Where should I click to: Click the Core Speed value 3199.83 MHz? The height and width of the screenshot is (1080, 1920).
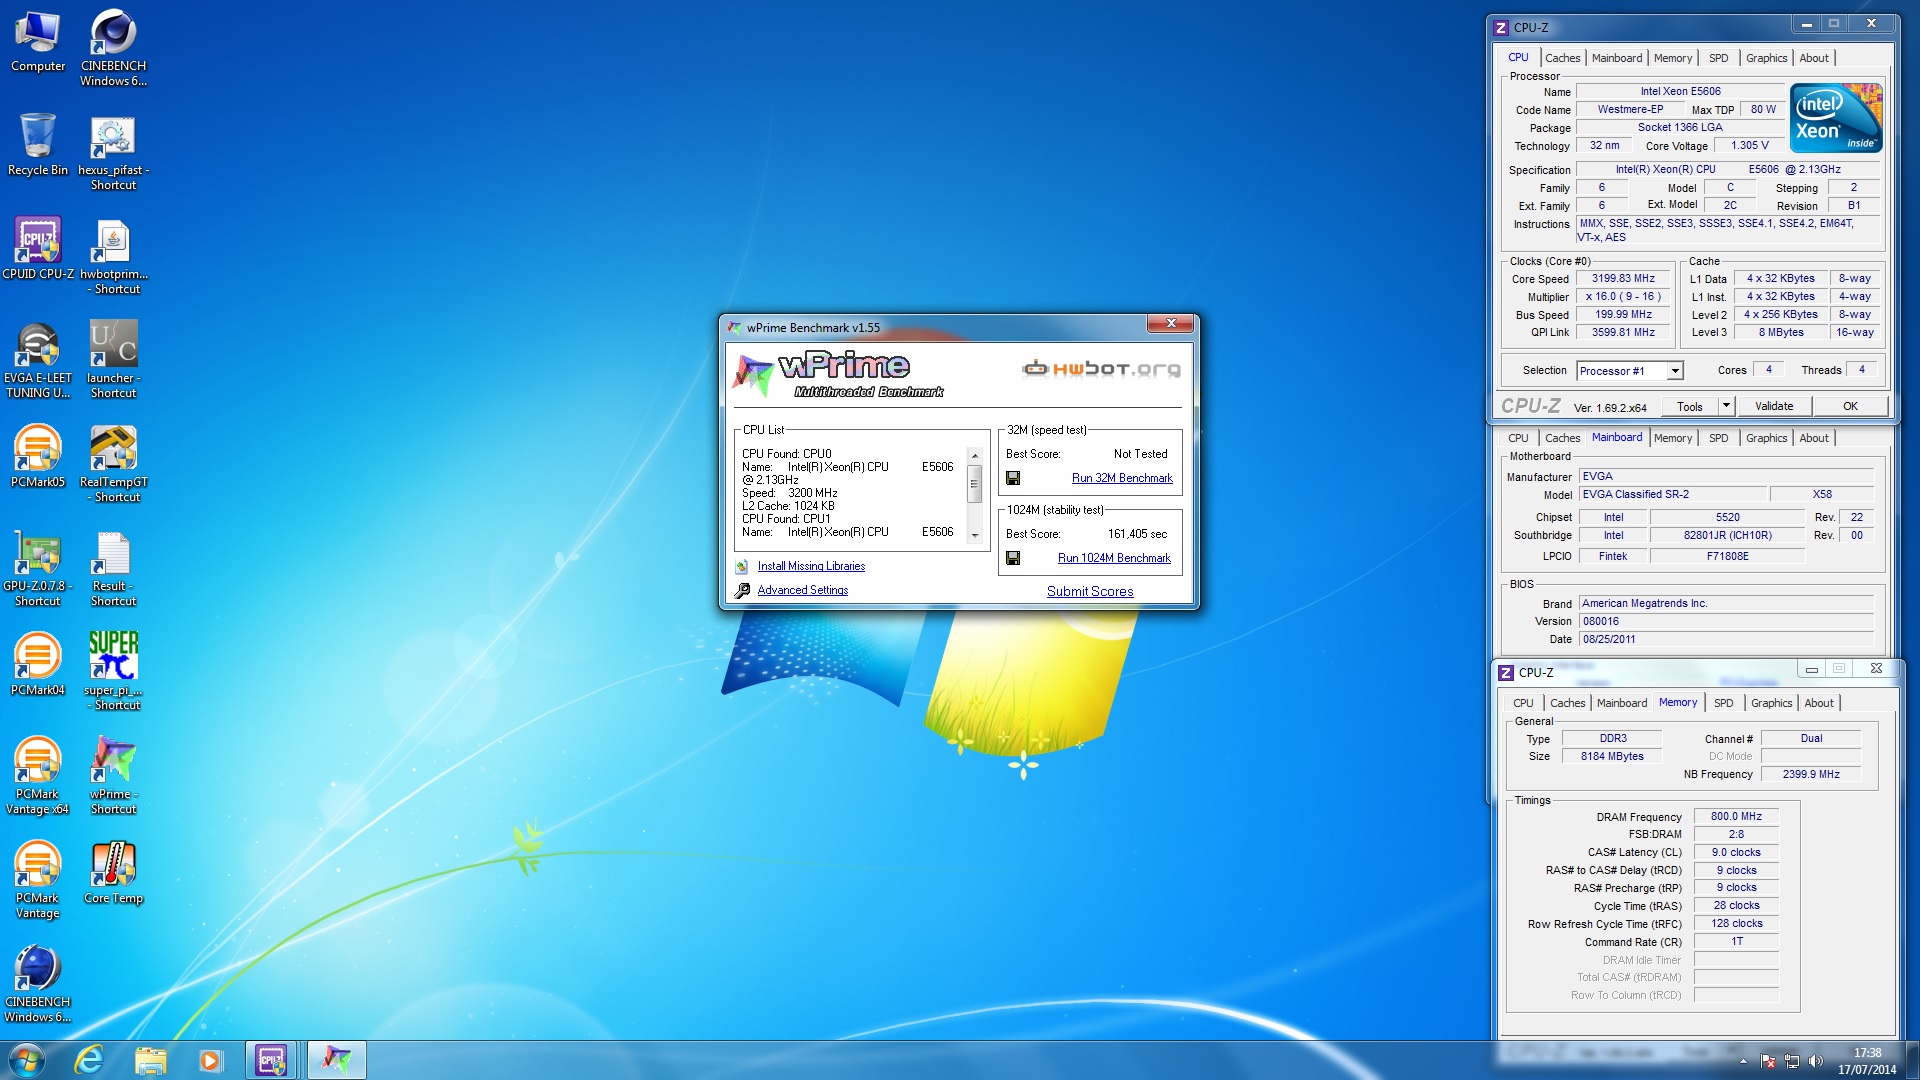click(1623, 279)
